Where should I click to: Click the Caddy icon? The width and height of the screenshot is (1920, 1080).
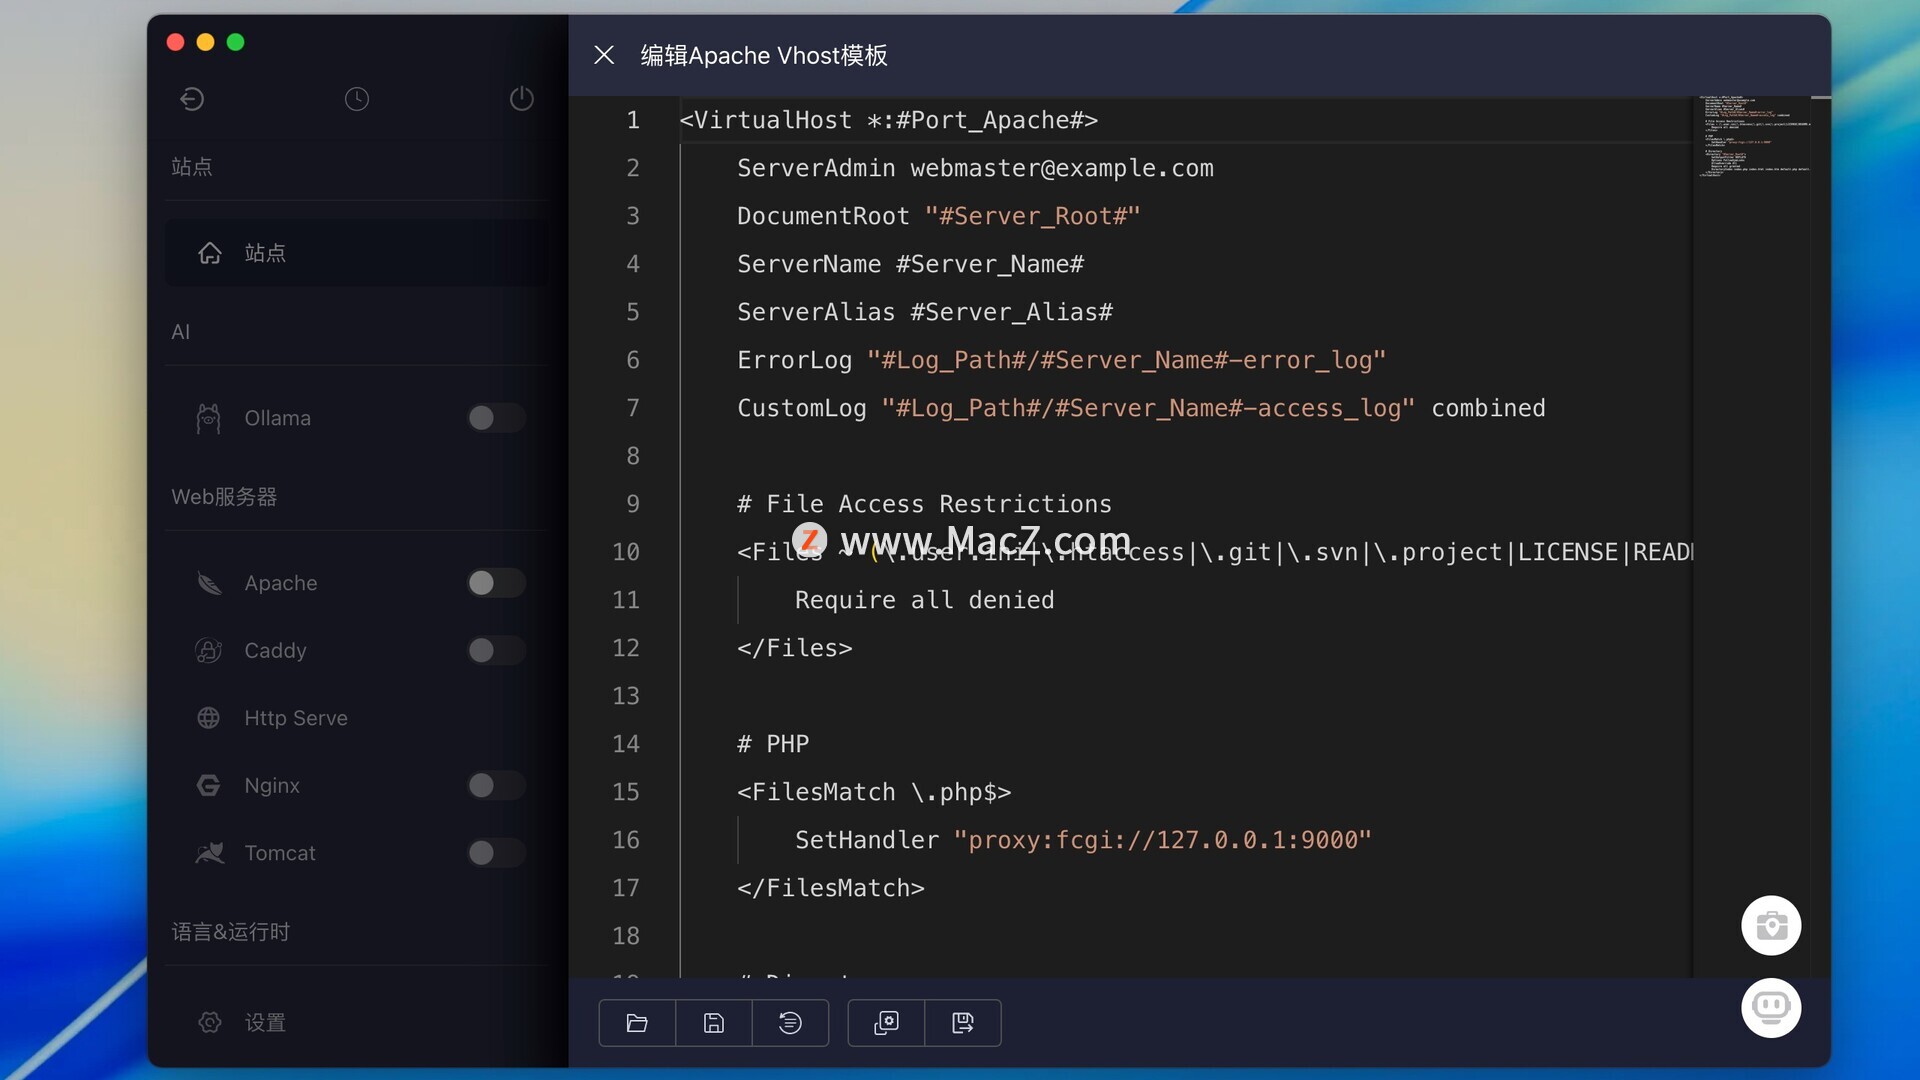point(209,651)
